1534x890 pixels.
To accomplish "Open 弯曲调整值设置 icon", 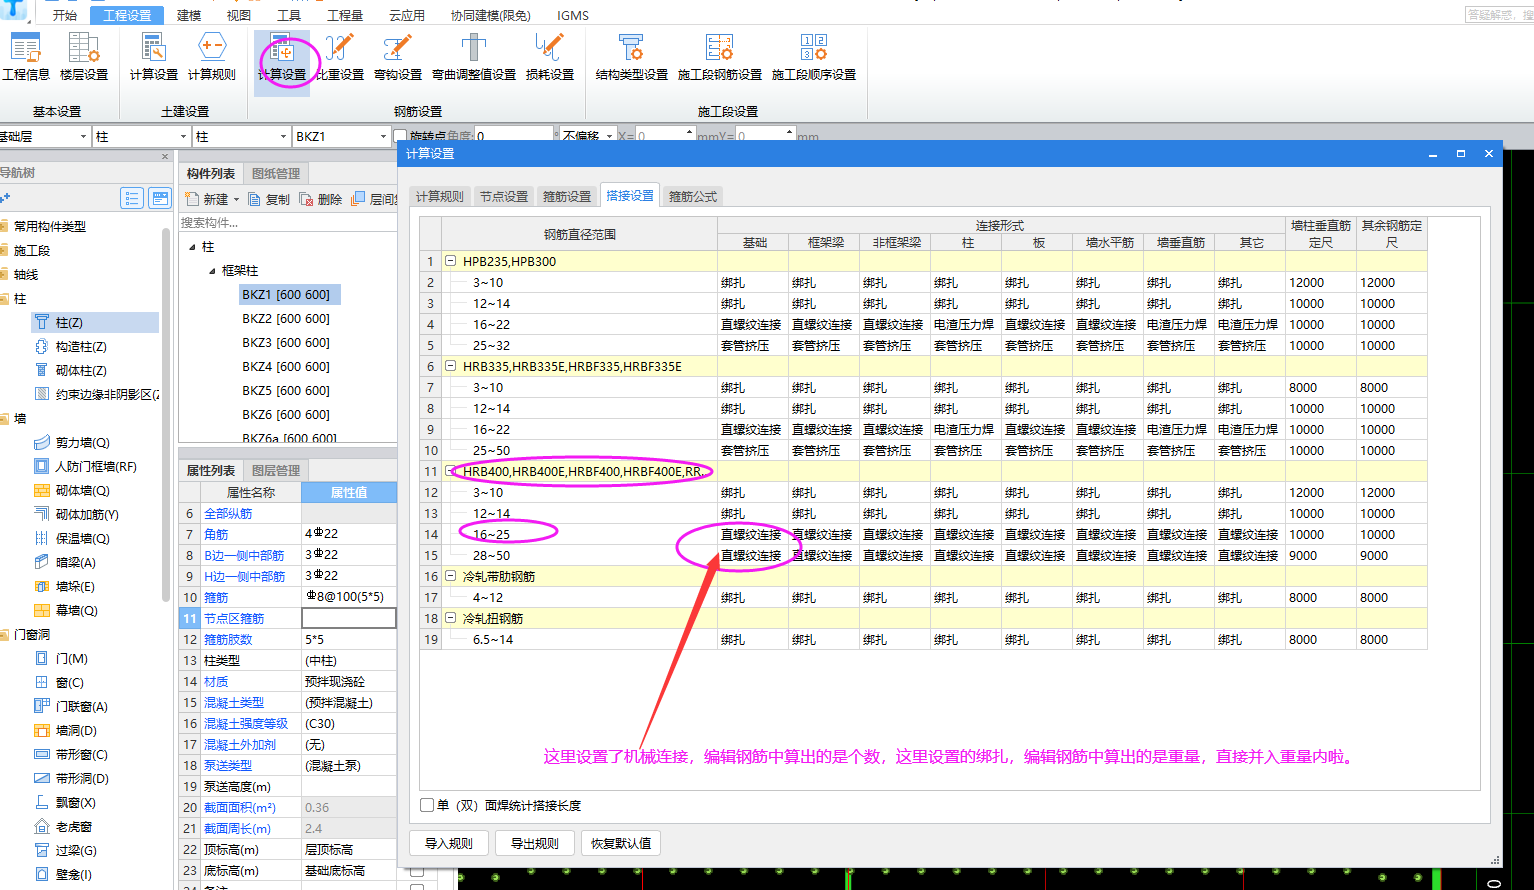I will (x=474, y=56).
